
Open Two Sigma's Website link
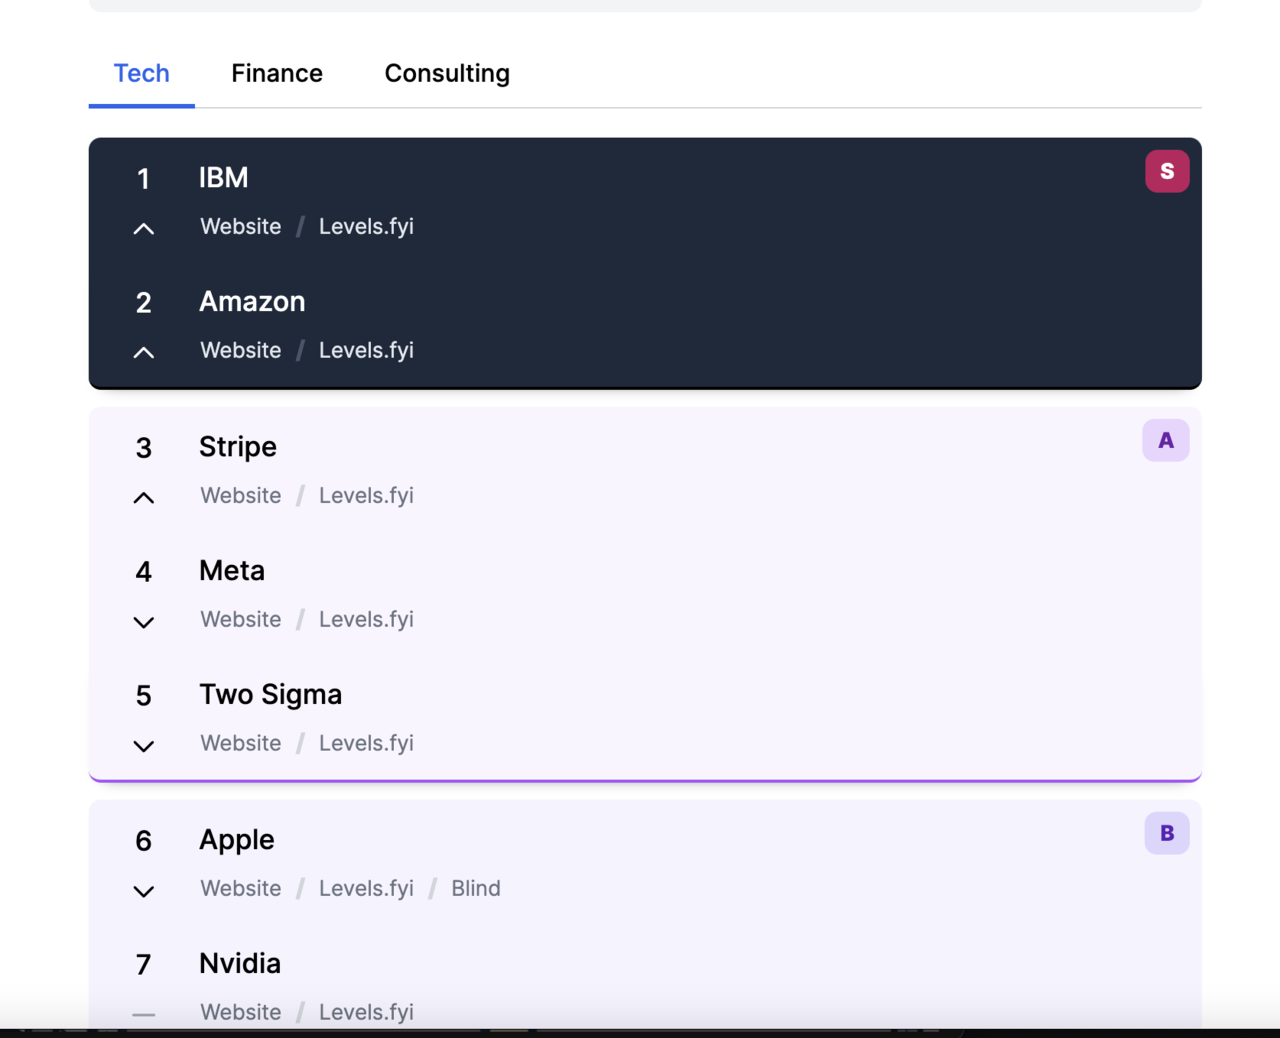click(x=241, y=743)
